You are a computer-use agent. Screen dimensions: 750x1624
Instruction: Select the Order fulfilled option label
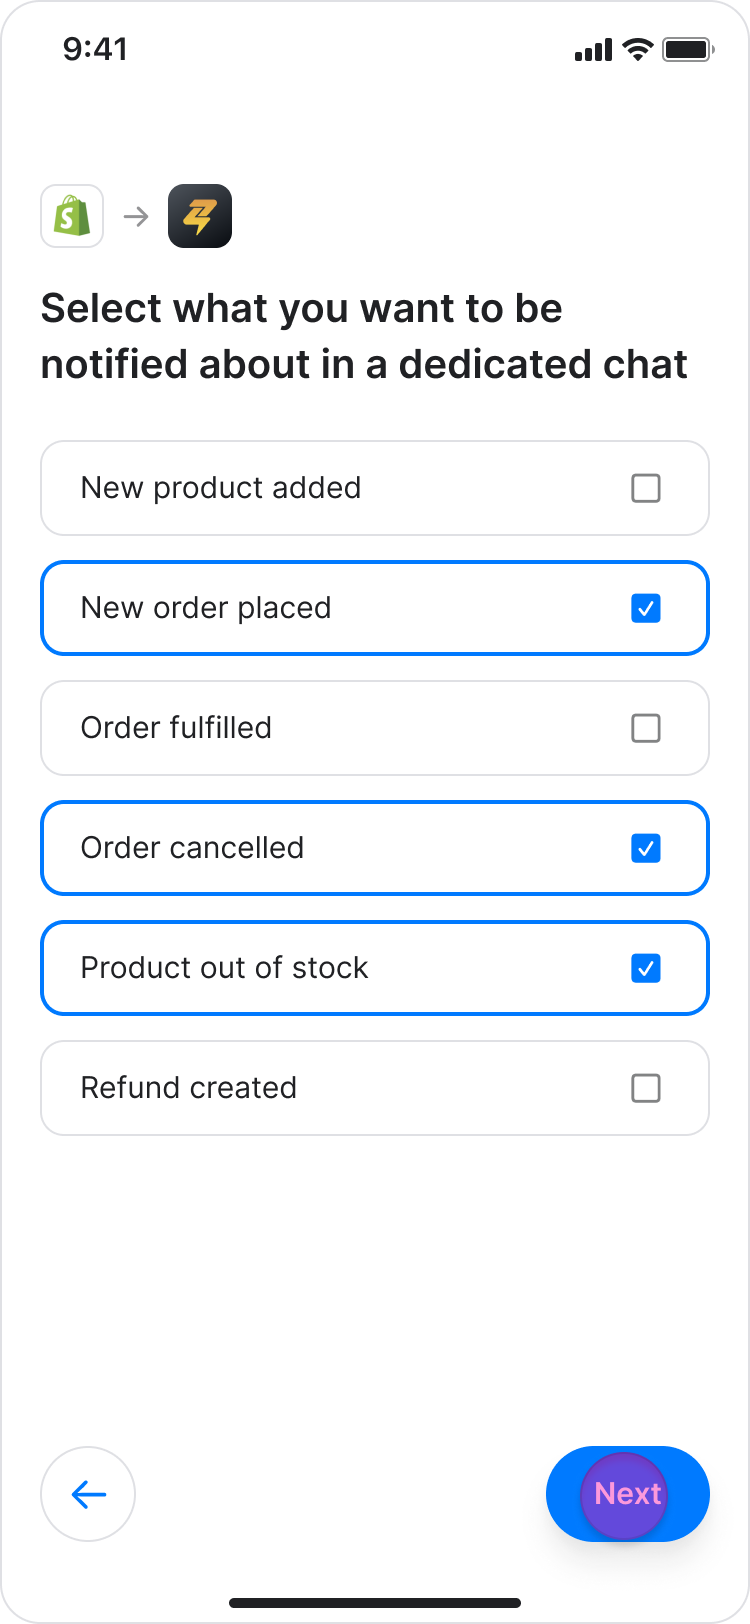click(176, 728)
